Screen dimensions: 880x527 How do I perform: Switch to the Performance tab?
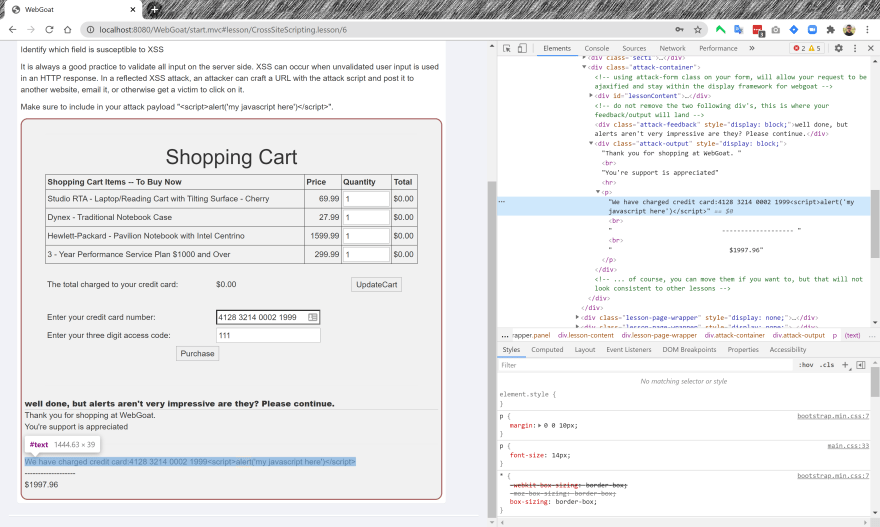pyautogui.click(x=718, y=48)
